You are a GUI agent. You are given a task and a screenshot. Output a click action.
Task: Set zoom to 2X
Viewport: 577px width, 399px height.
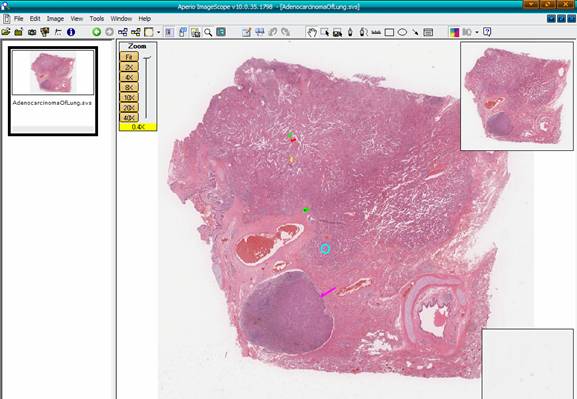click(129, 67)
